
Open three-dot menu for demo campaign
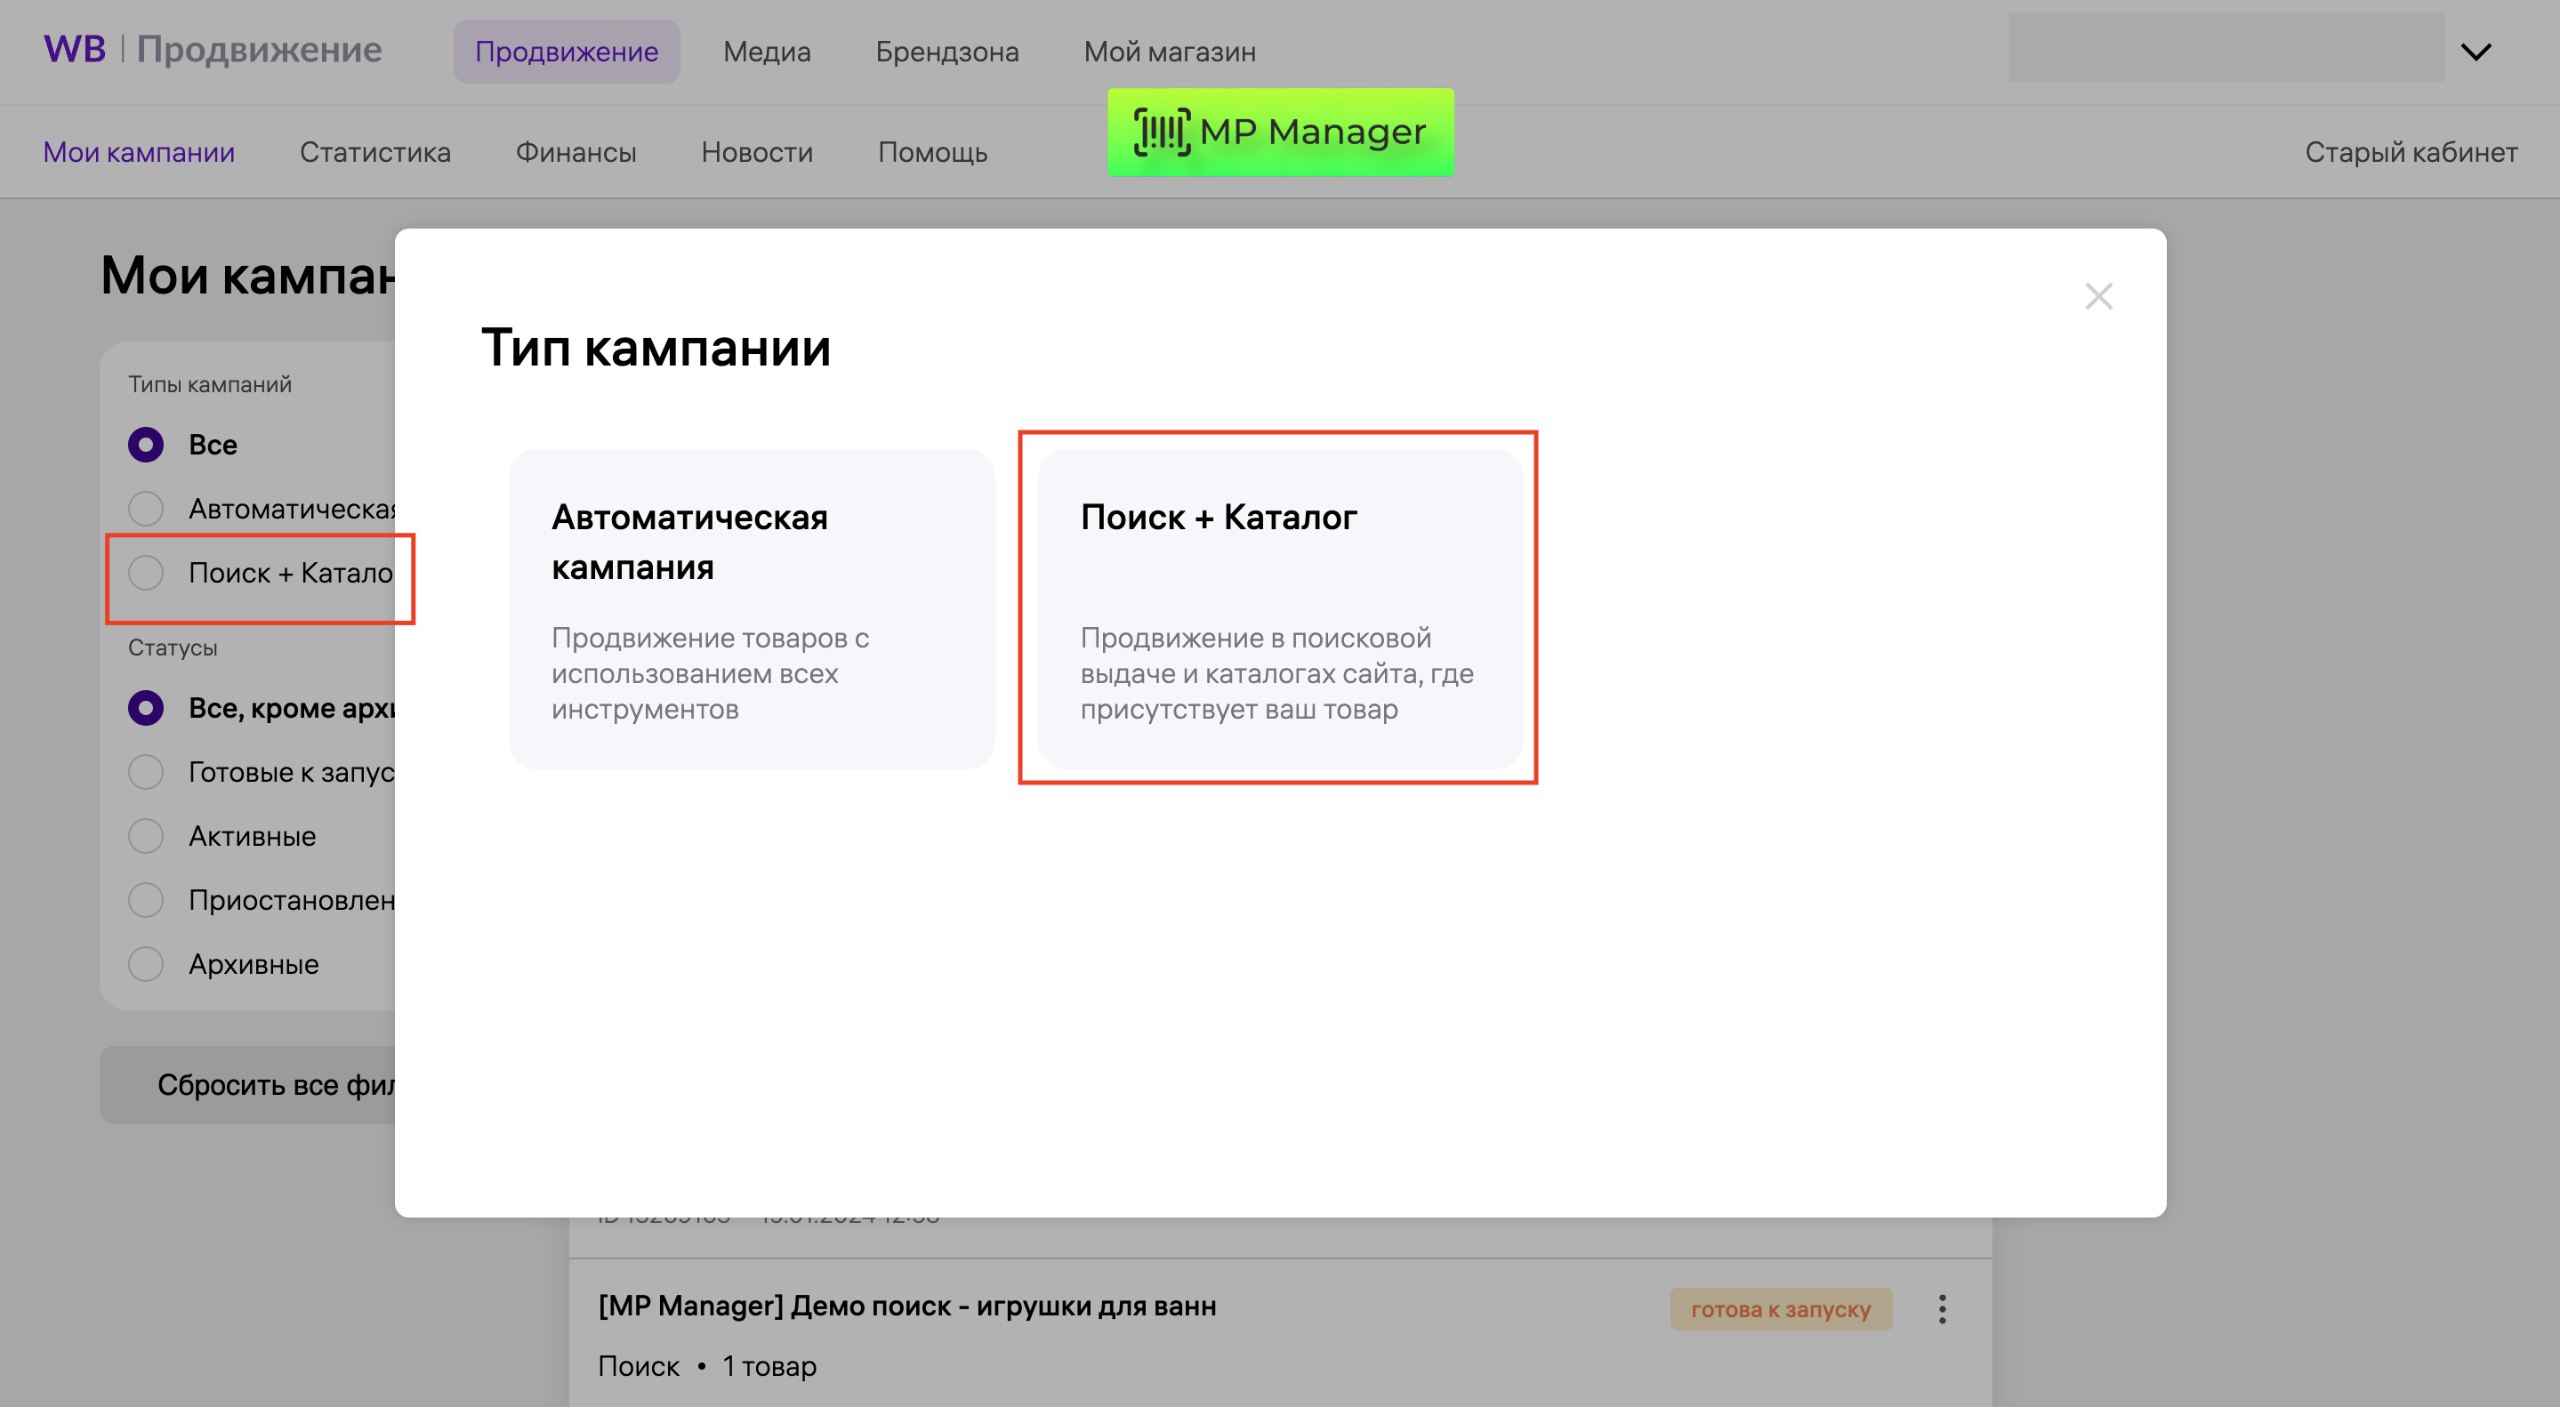coord(1942,1309)
